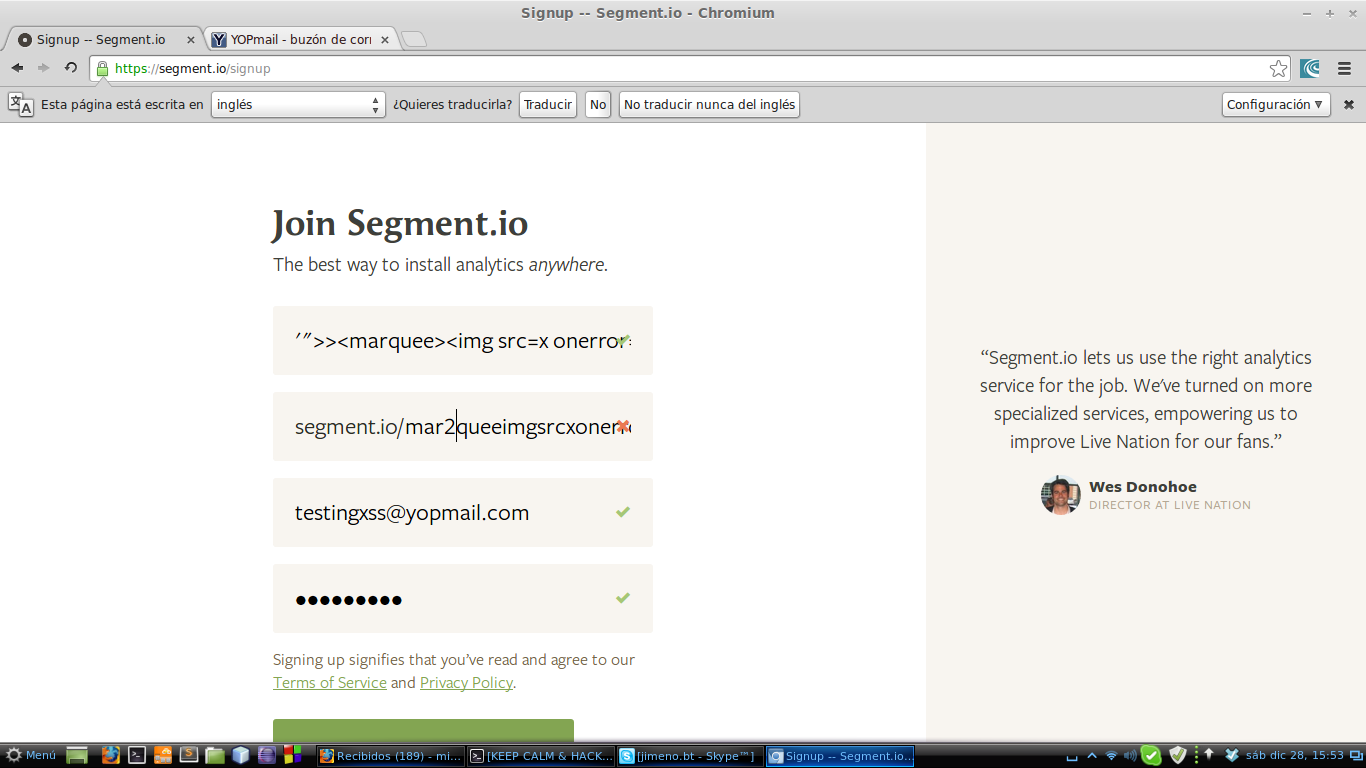This screenshot has height=768, width=1366.
Task: Open the Privacy Policy link
Action: 466,683
